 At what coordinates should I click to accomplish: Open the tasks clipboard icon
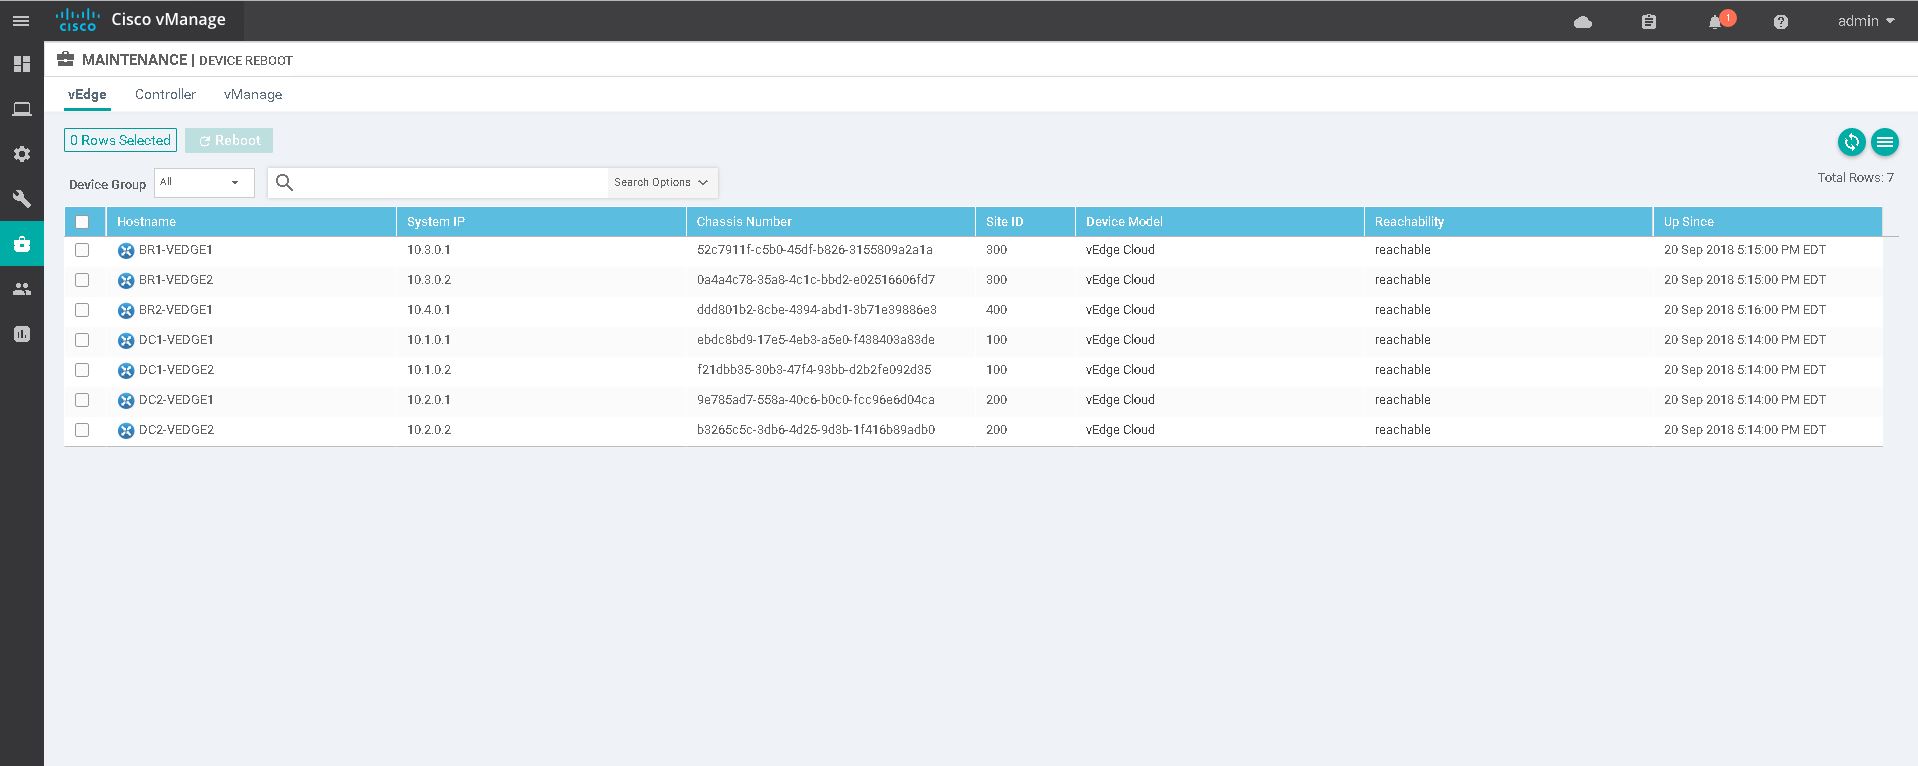point(1649,21)
